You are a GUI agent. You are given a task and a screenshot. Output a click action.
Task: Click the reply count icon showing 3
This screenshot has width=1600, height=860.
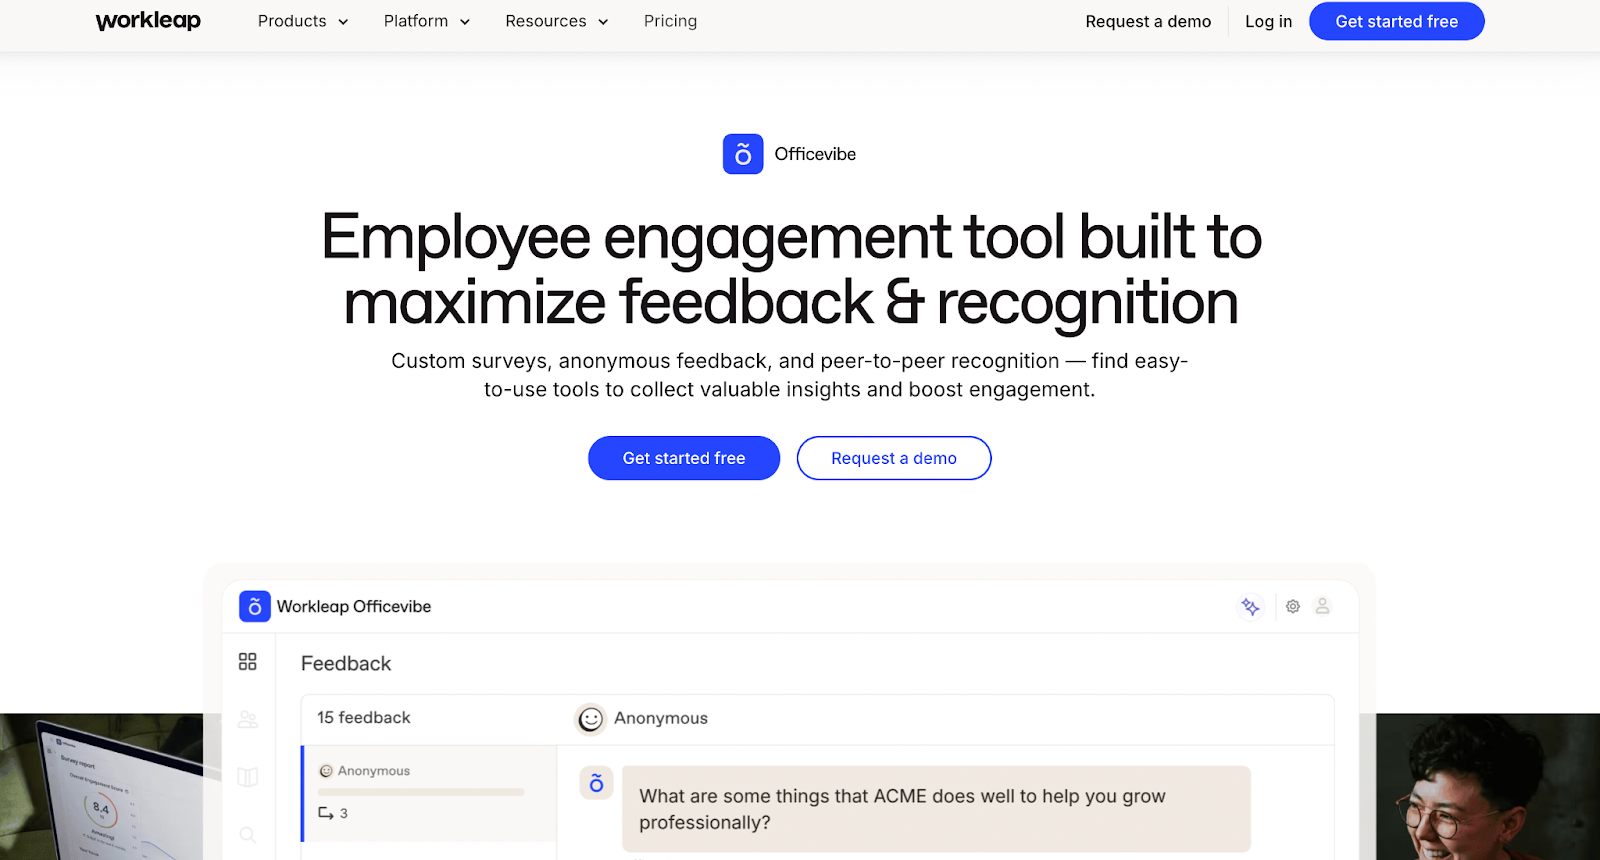click(x=326, y=813)
